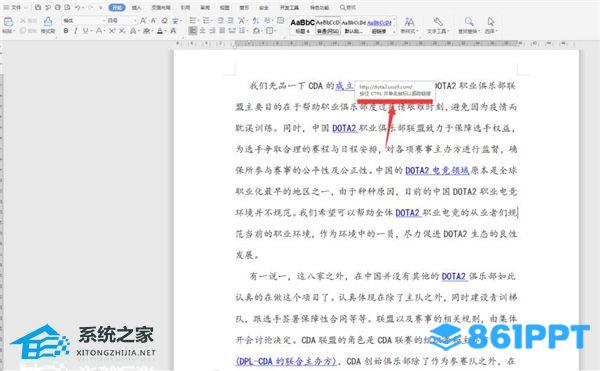The height and width of the screenshot is (371, 600).
Task: Click the DPL-CDA 的联合主办方 hyperlink
Action: click(x=286, y=361)
